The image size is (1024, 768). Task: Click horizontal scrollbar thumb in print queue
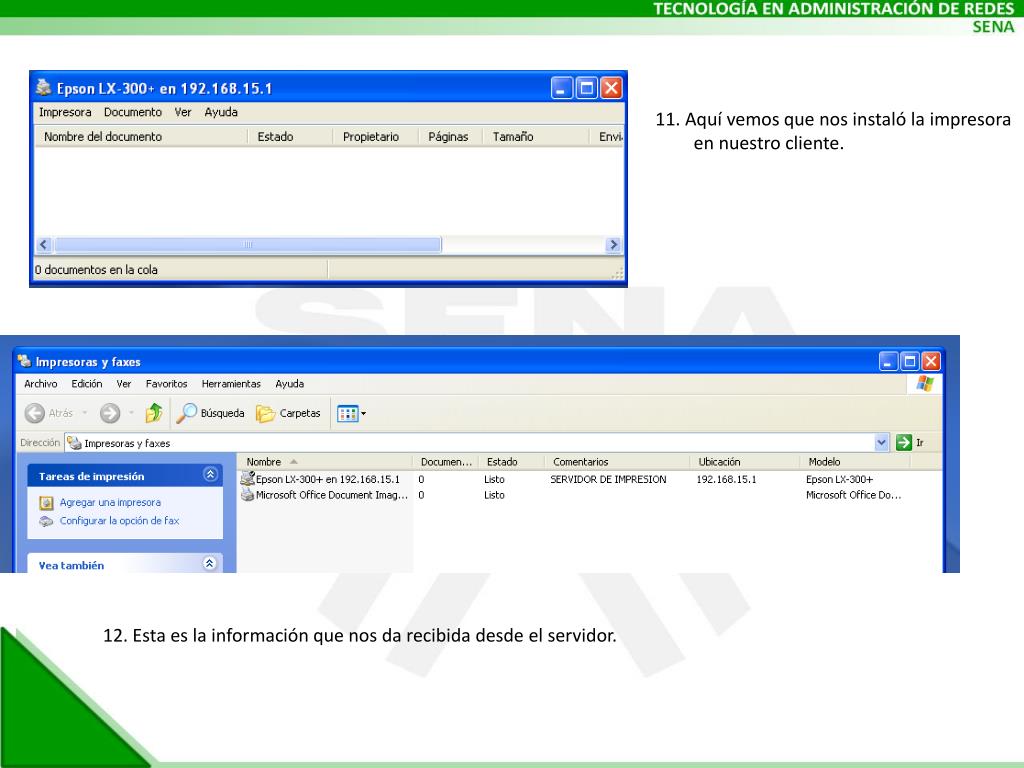(x=248, y=245)
